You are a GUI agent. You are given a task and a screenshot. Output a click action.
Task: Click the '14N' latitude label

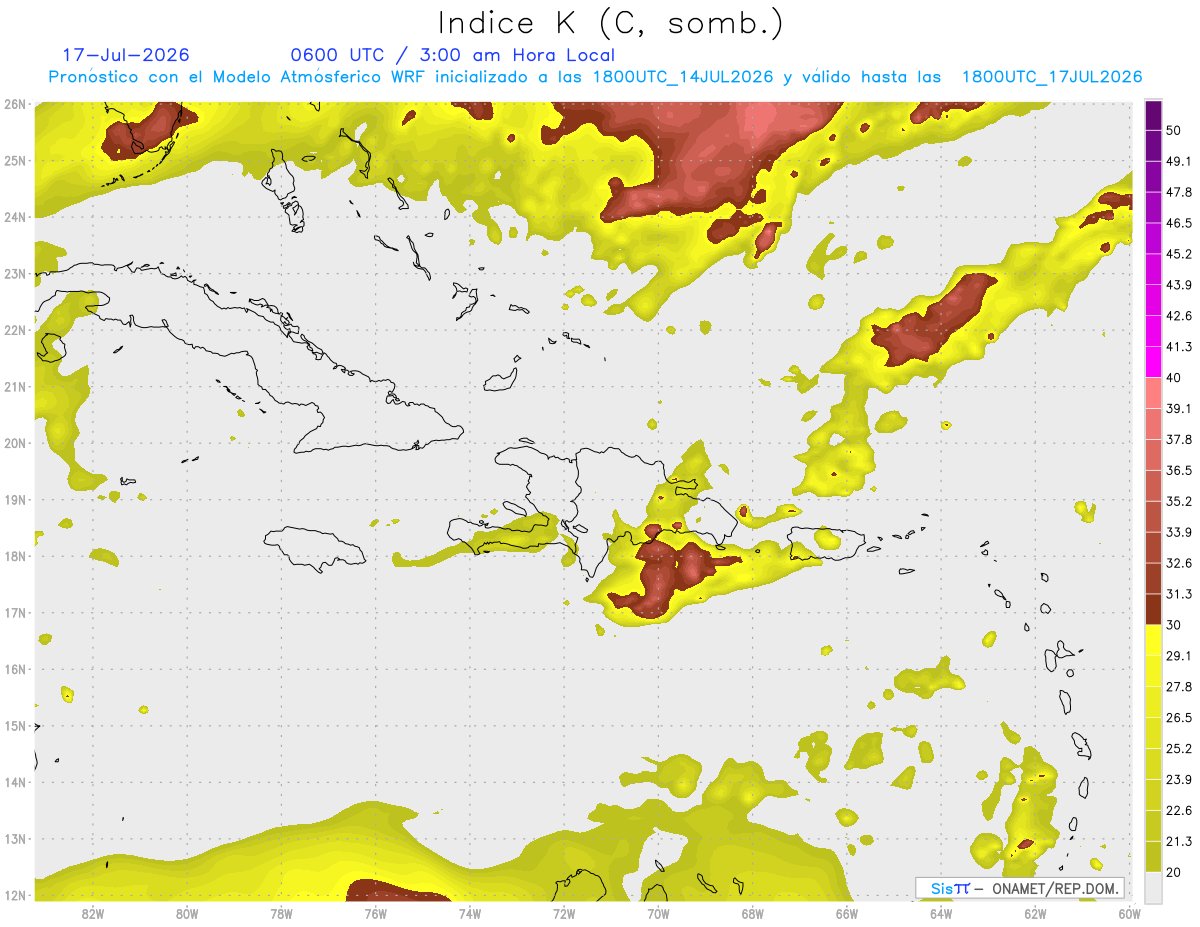15,782
